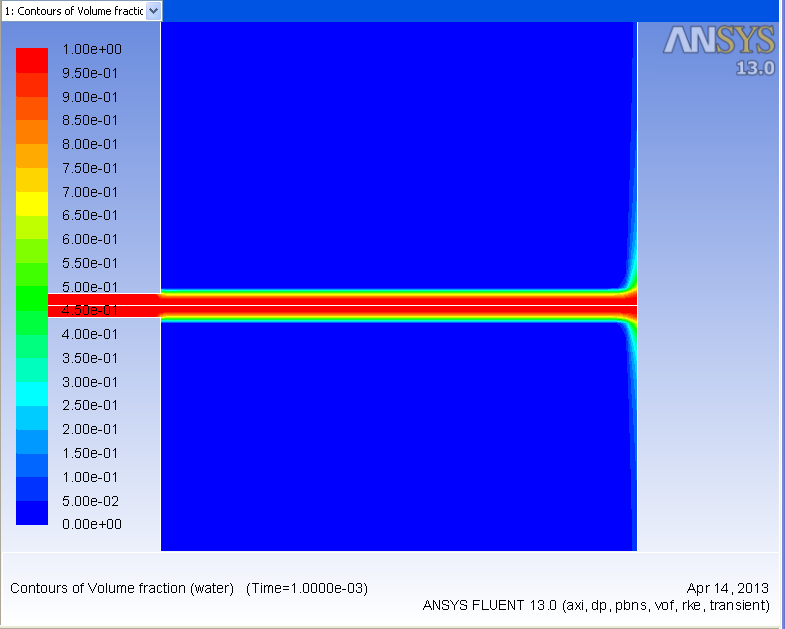Click the red water jet in plot
The width and height of the screenshot is (785, 629).
click(398, 305)
